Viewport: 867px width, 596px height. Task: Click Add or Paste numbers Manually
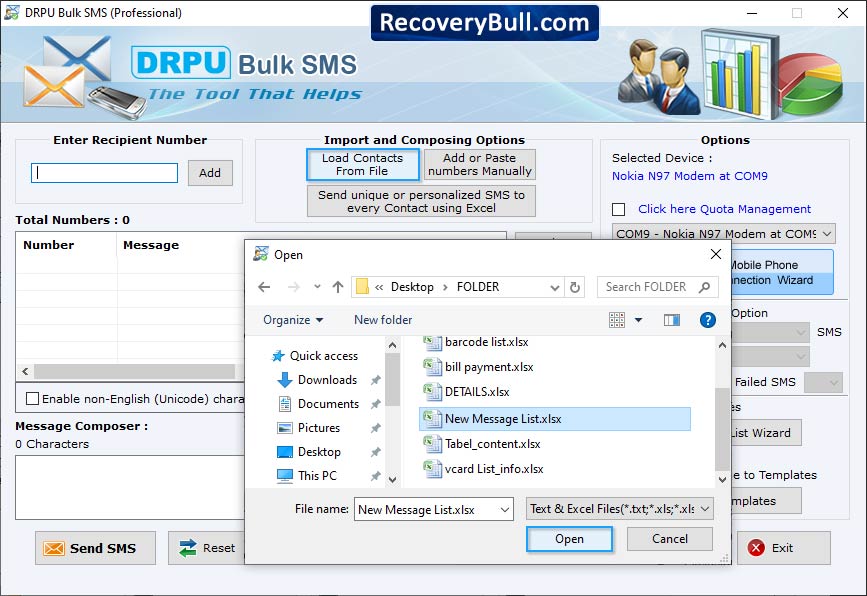479,165
